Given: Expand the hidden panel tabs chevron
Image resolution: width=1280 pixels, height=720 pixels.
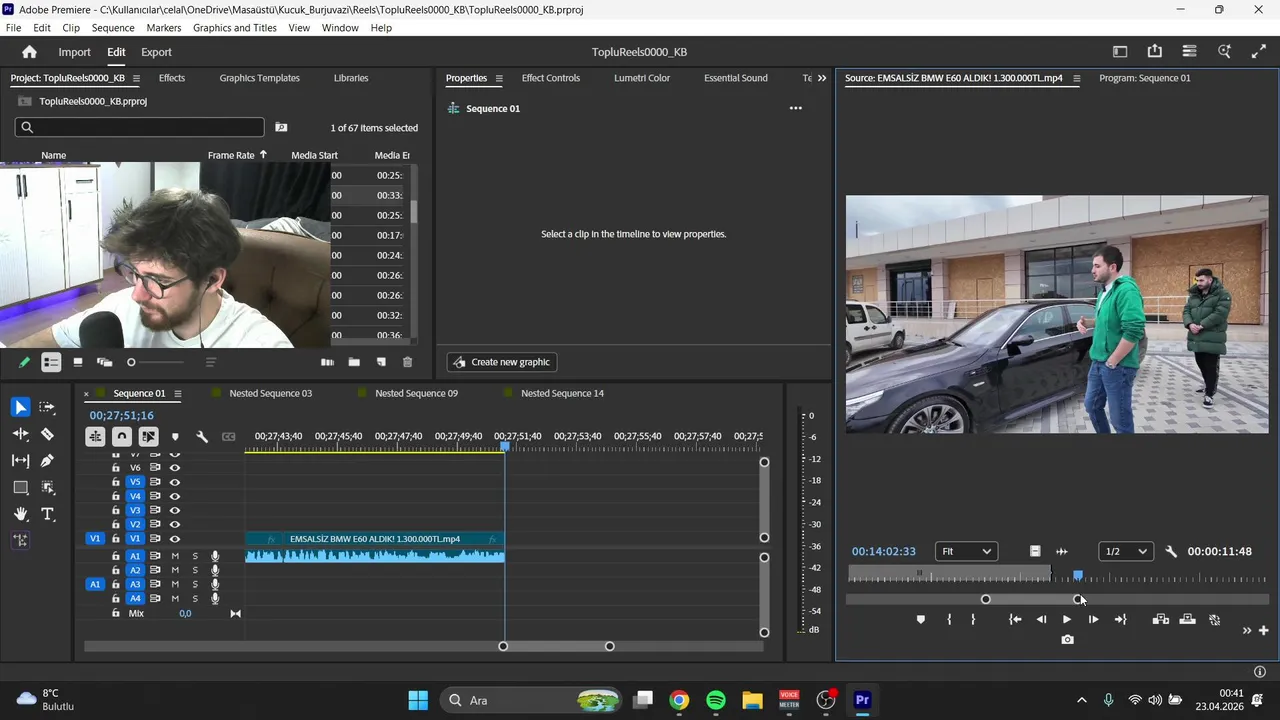Looking at the screenshot, I should 822,78.
